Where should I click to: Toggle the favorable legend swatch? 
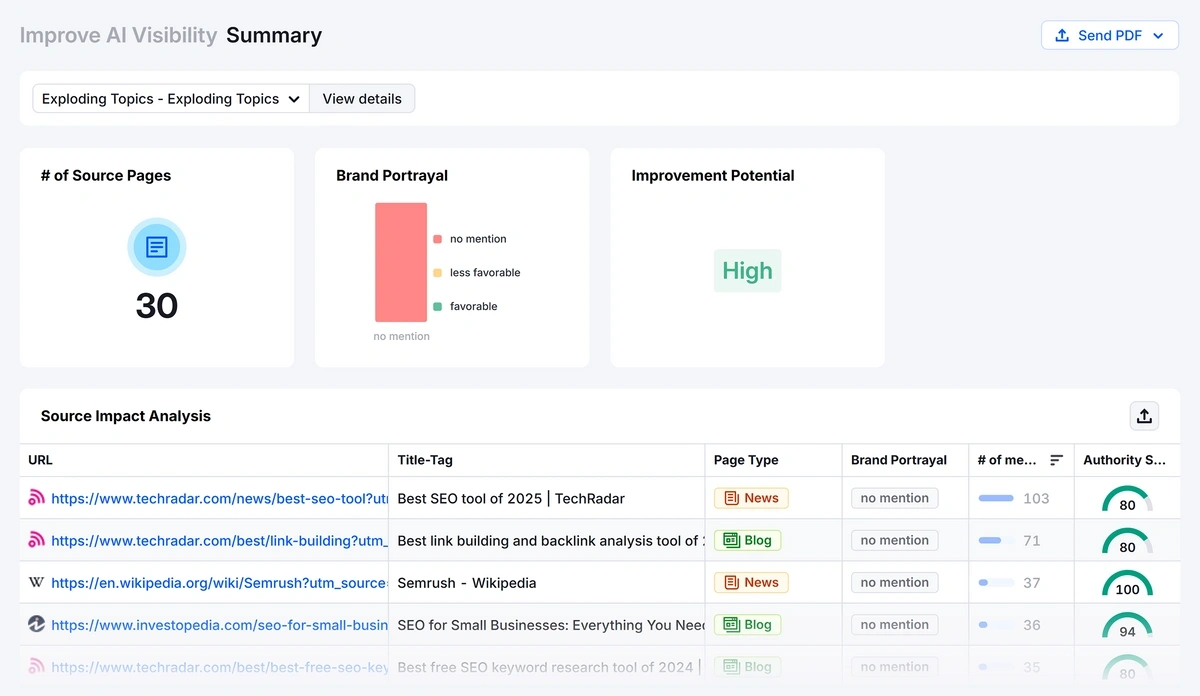[x=438, y=307]
